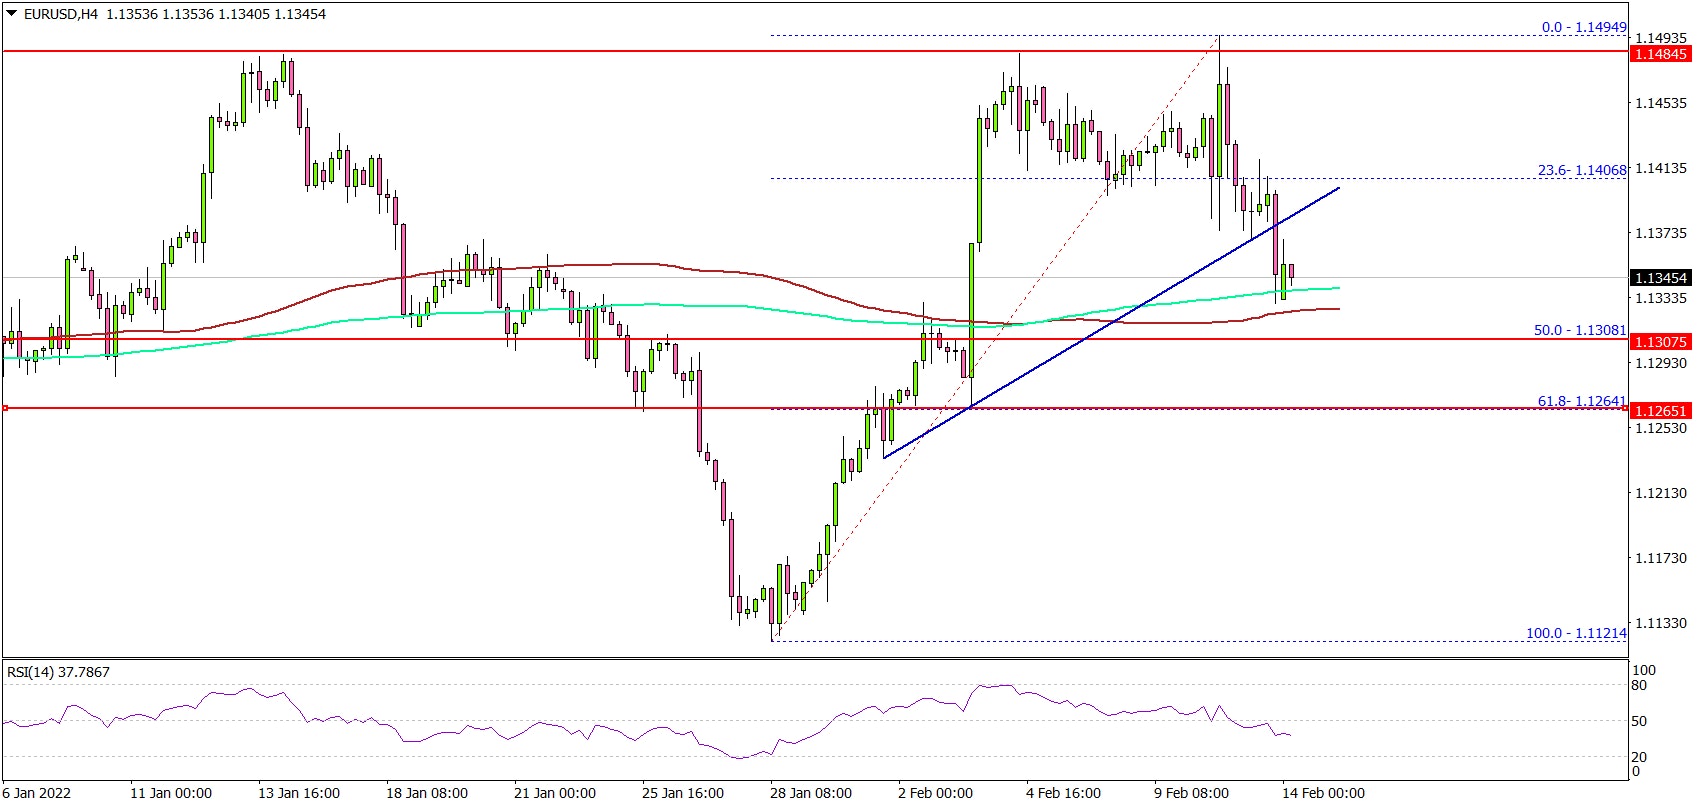Select the 6 Jan 2022 date label
The width and height of the screenshot is (1700, 807).
[37, 793]
